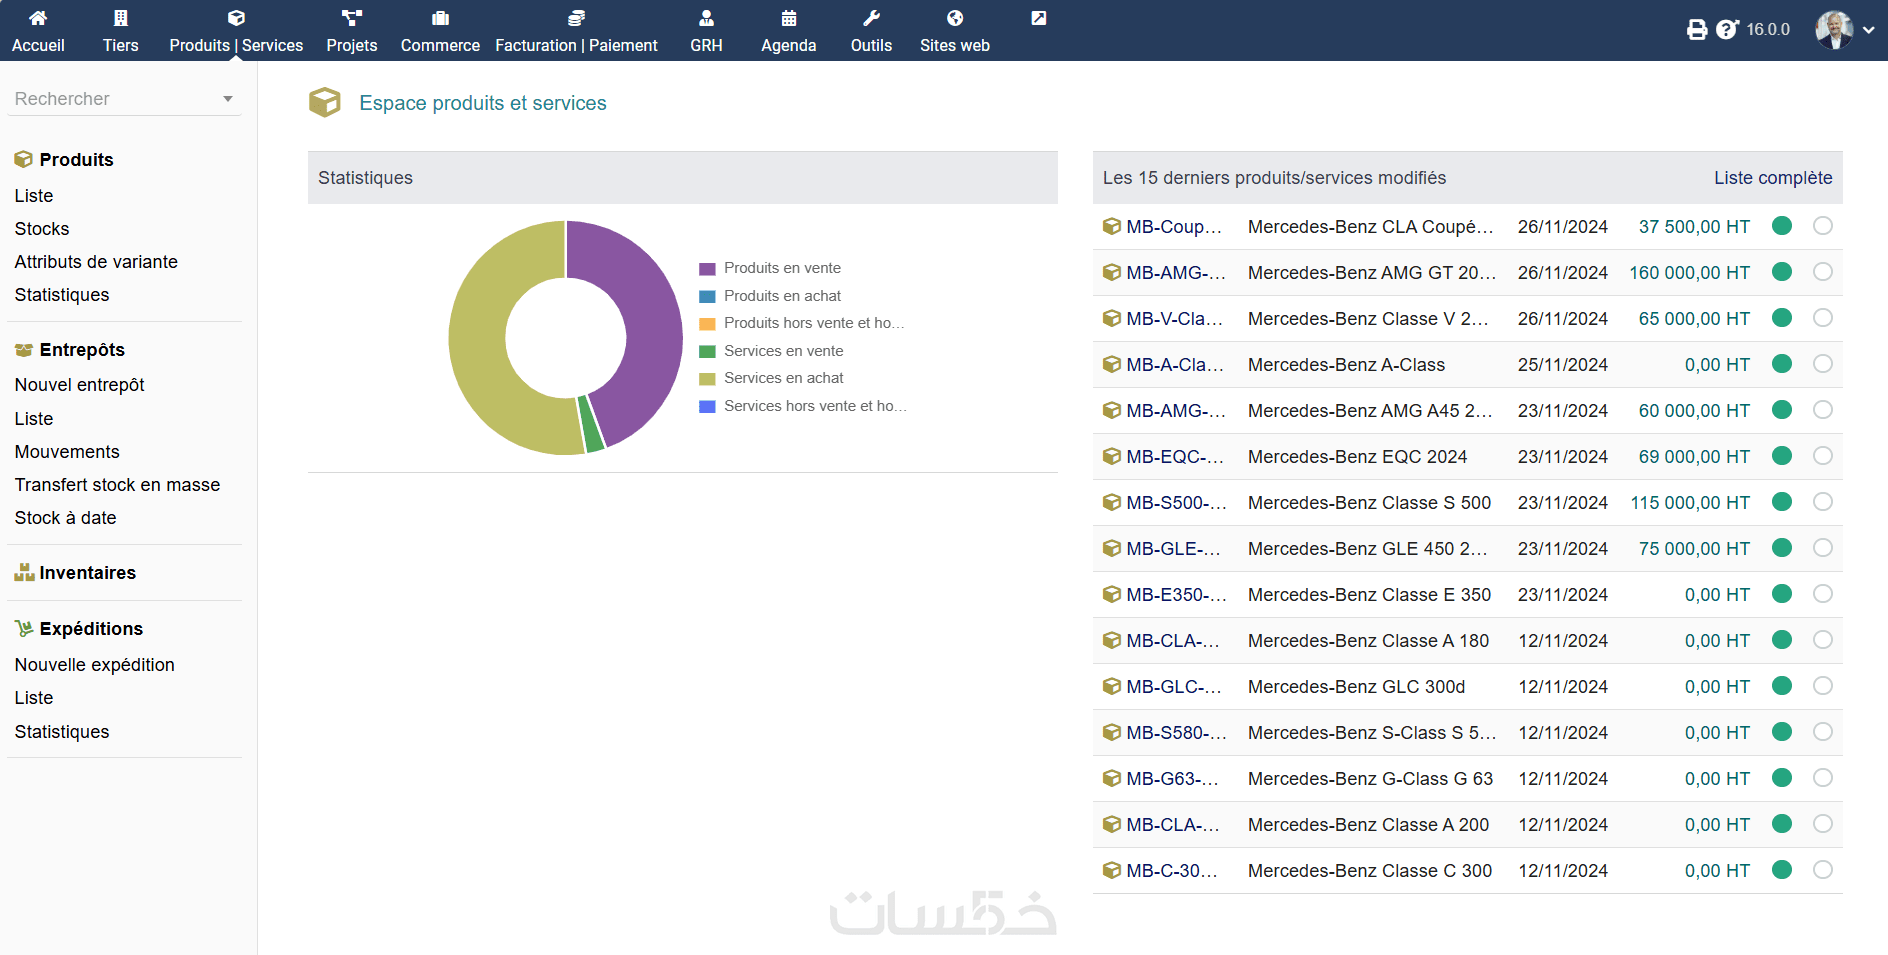Open the Liste complète link
This screenshot has width=1888, height=955.
(x=1773, y=178)
